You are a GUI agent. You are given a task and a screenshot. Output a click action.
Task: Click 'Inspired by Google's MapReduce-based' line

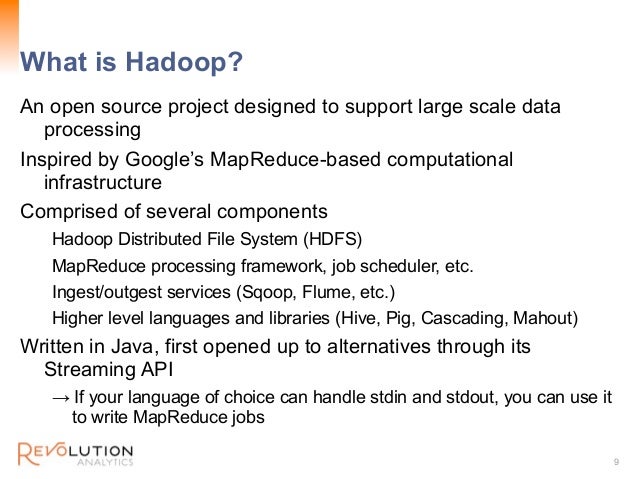267,160
